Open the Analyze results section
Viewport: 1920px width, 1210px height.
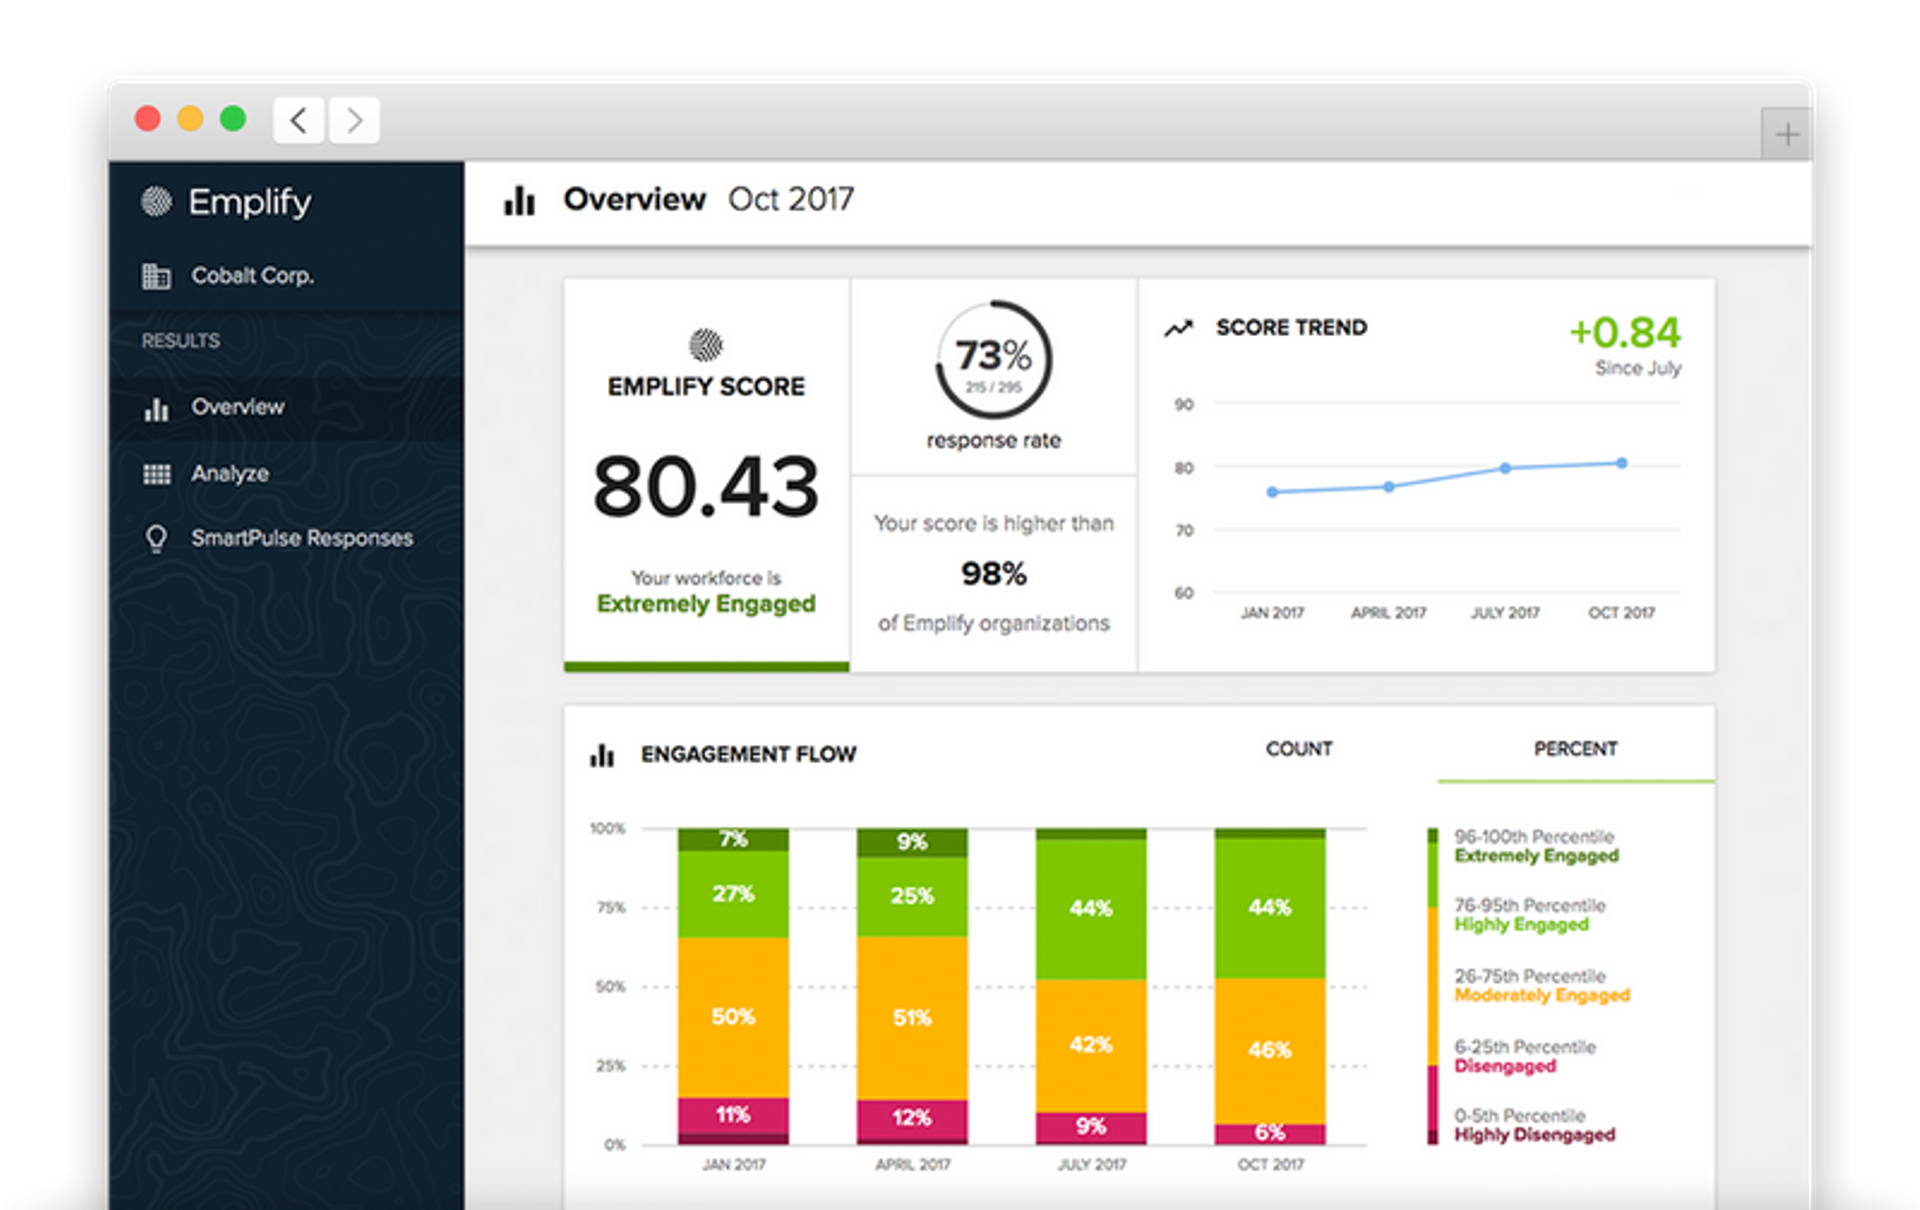[230, 474]
